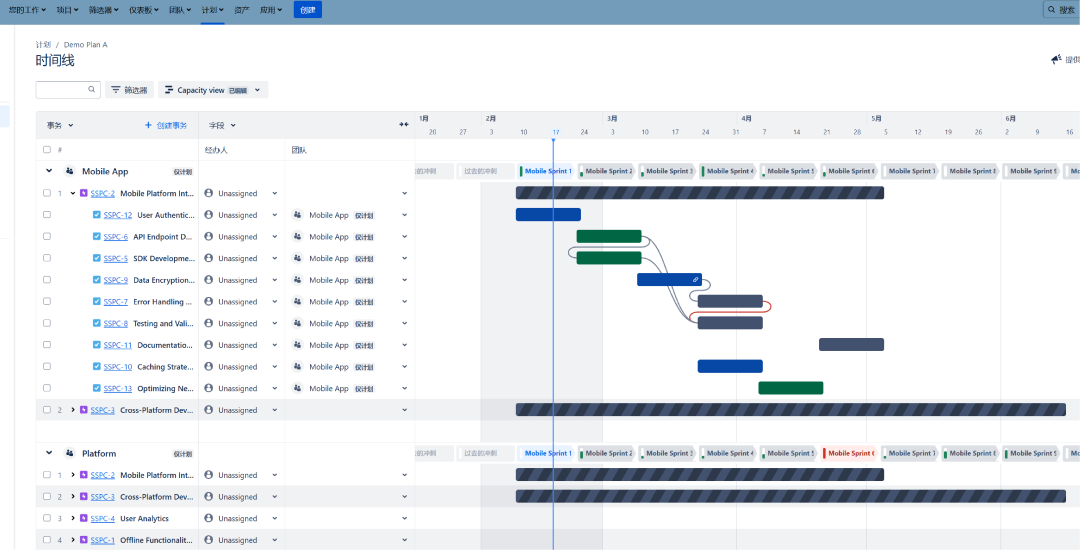Open the 字段 fields dropdown
Viewport: 1080px width, 550px height.
[222, 125]
